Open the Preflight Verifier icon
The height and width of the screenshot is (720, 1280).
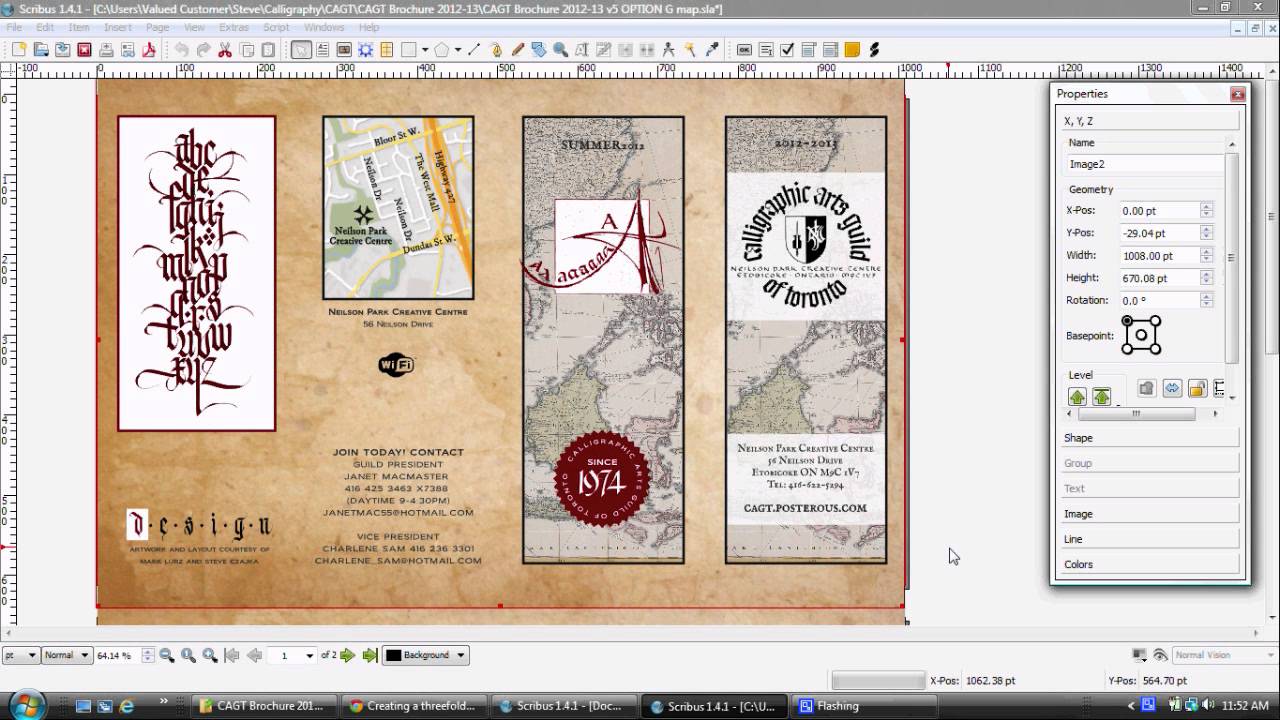pyautogui.click(x=127, y=50)
